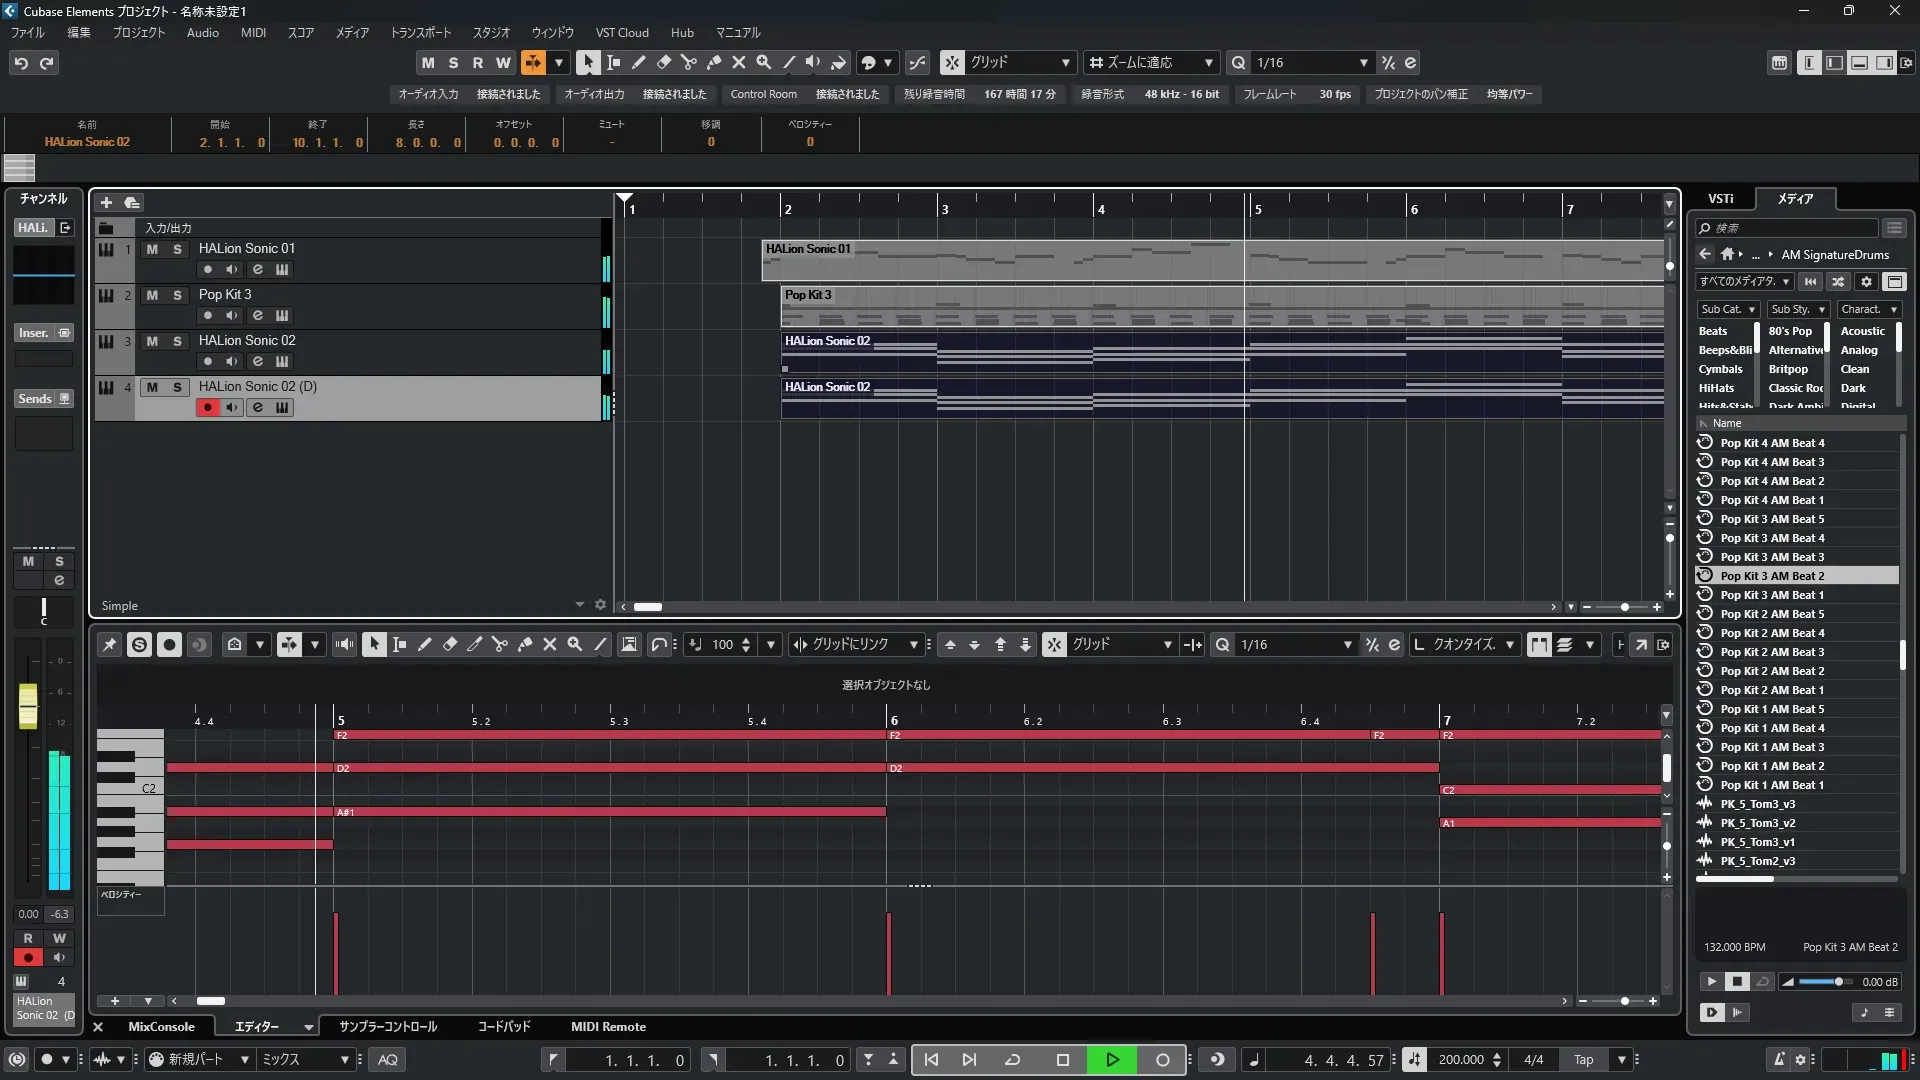
Task: Click the Add Track plus icon
Action: 106,202
